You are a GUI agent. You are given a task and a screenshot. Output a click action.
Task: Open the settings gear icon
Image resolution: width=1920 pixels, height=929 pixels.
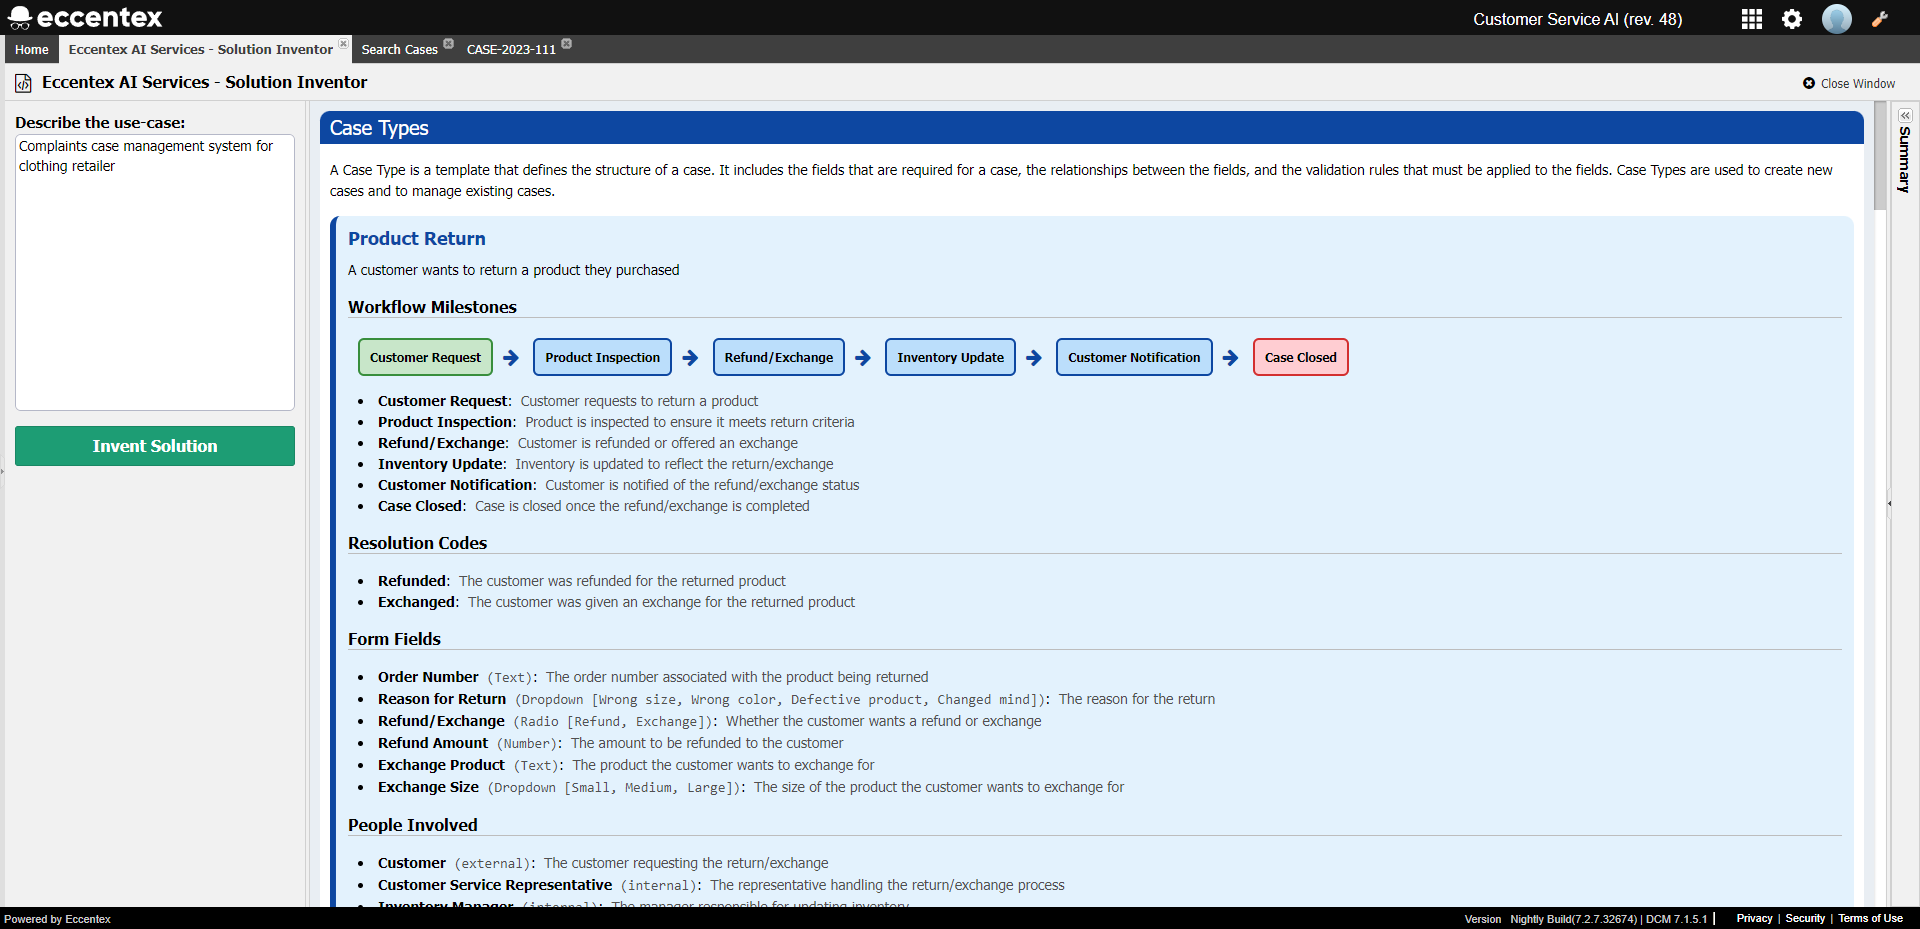[x=1791, y=19]
